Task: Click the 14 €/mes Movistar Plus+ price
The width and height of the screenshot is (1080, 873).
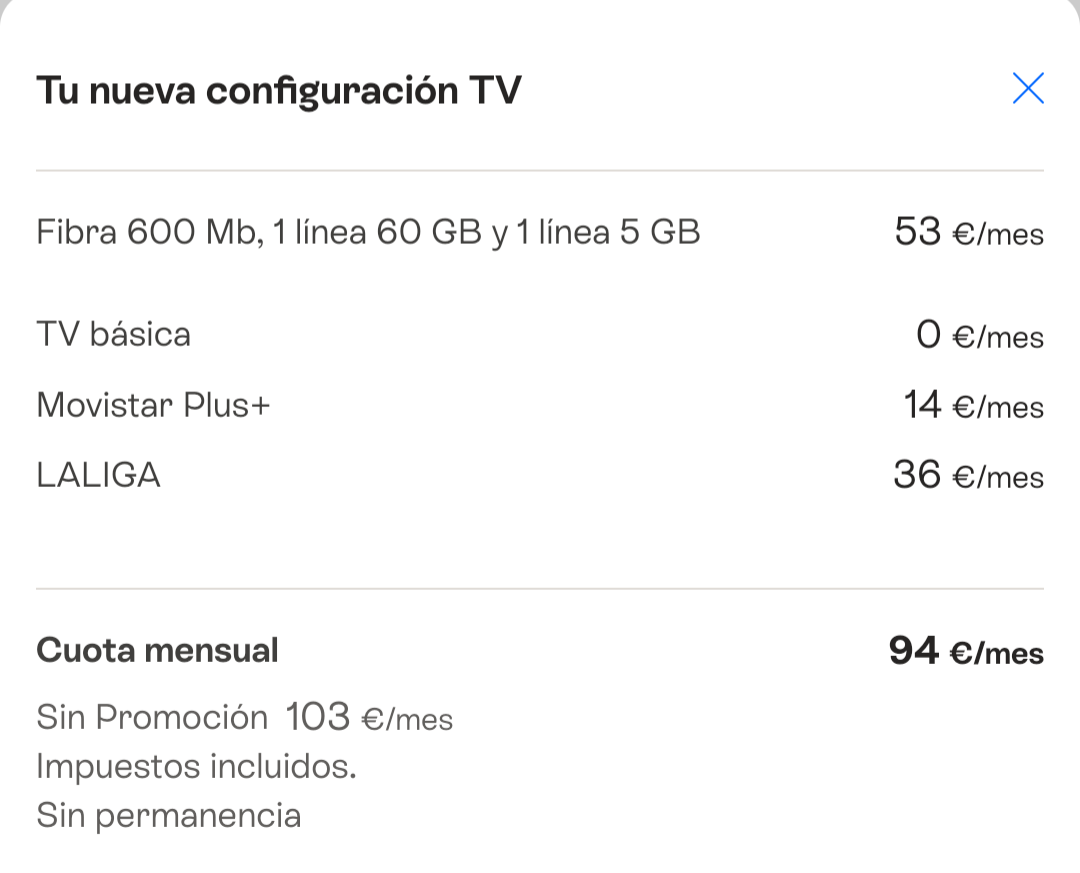Action: pos(973,406)
